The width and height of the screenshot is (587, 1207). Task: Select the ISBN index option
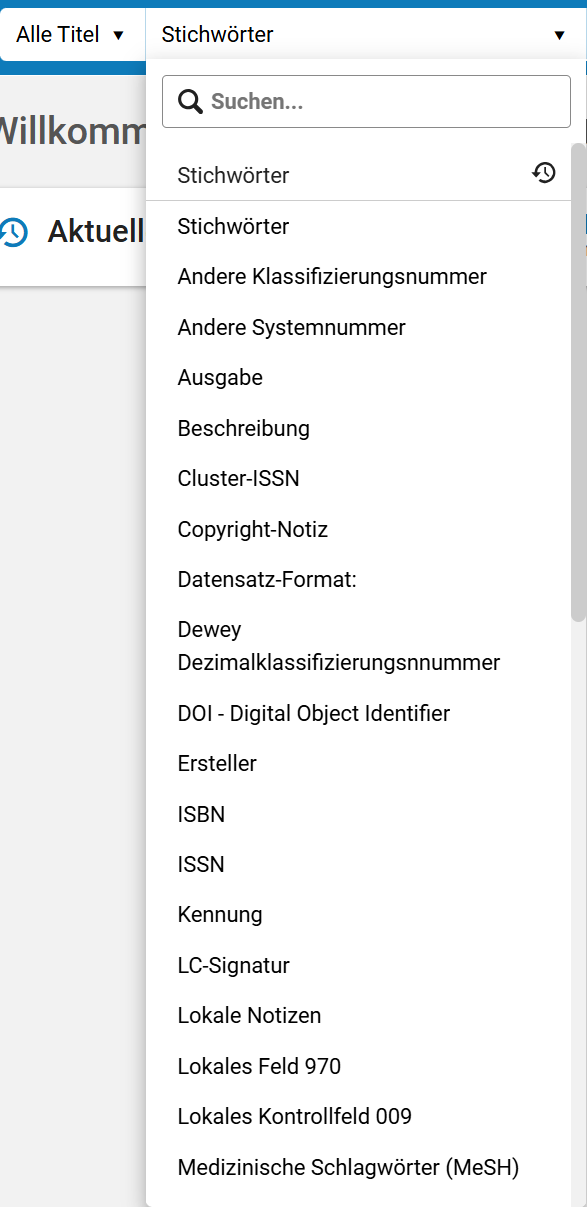[x=358, y=814]
